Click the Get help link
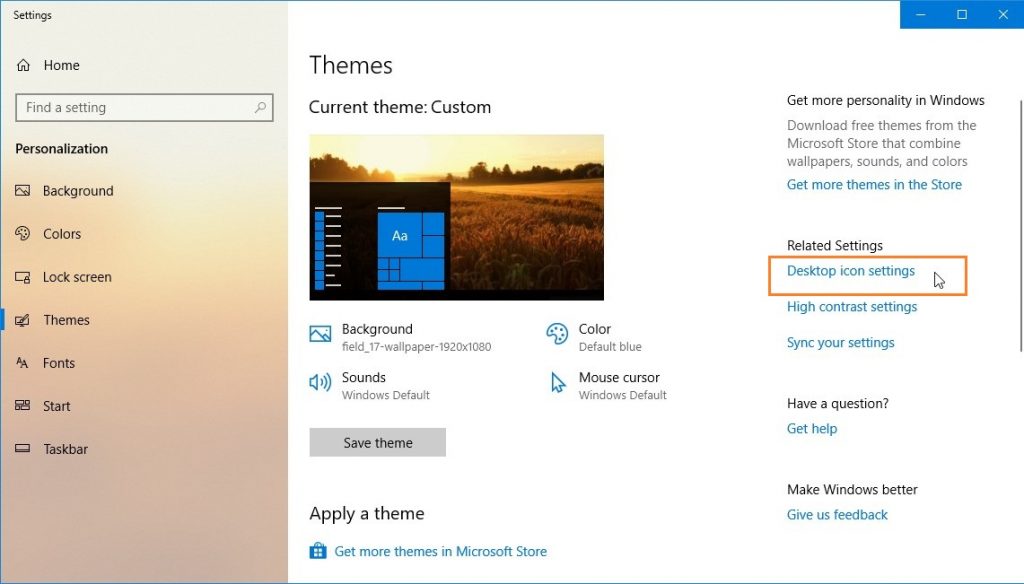The image size is (1024, 584). pyautogui.click(x=812, y=429)
